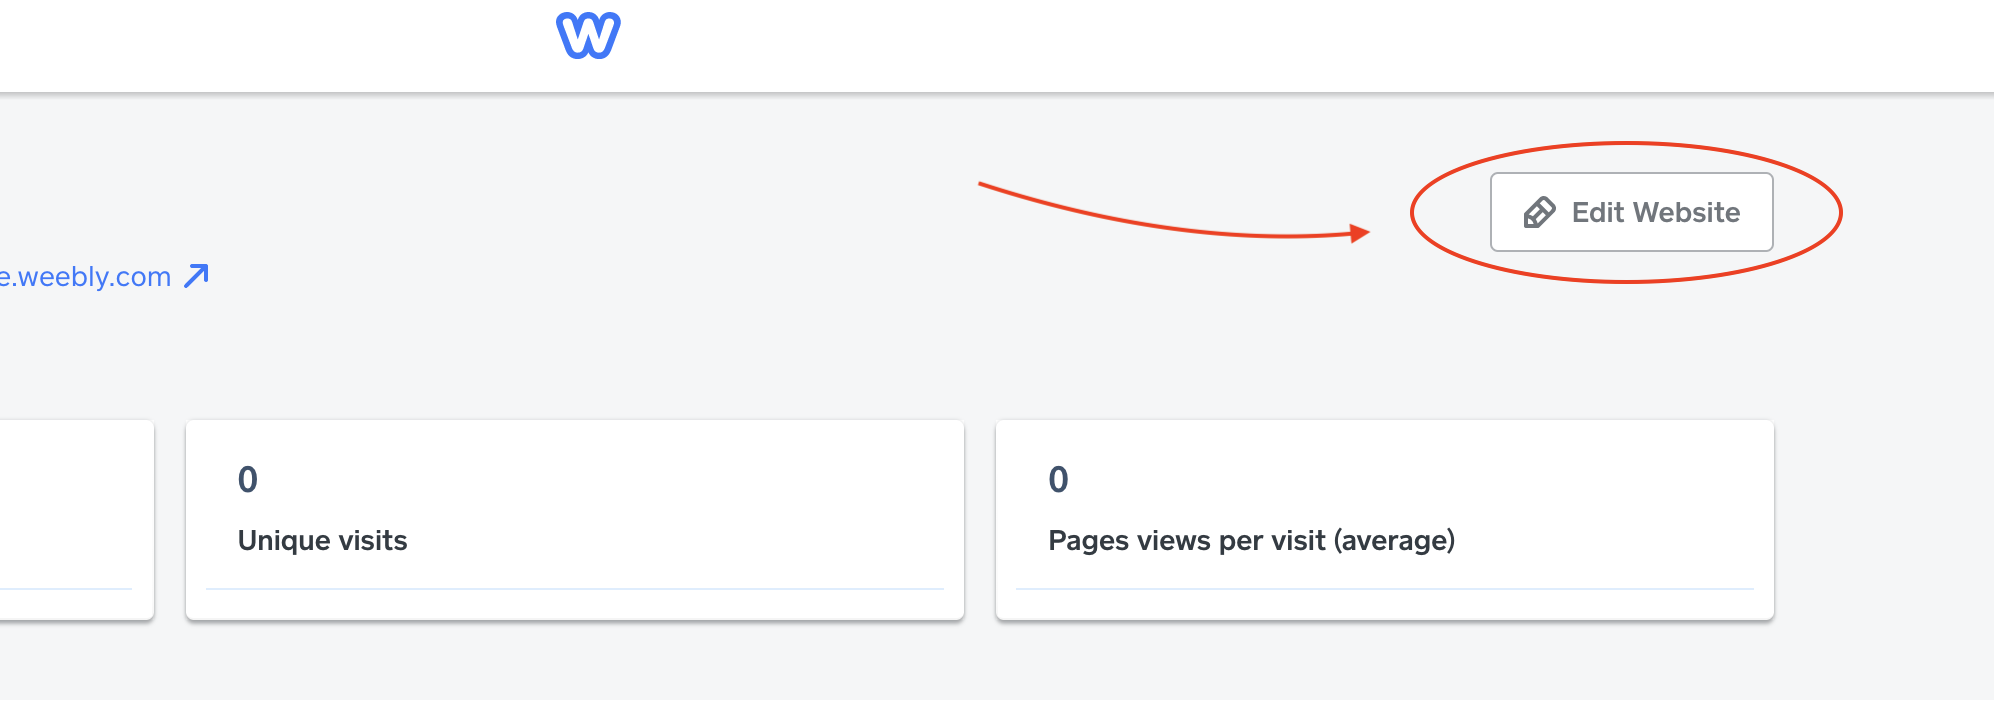
Task: Click the 0 count above Unique visits
Action: [x=248, y=480]
